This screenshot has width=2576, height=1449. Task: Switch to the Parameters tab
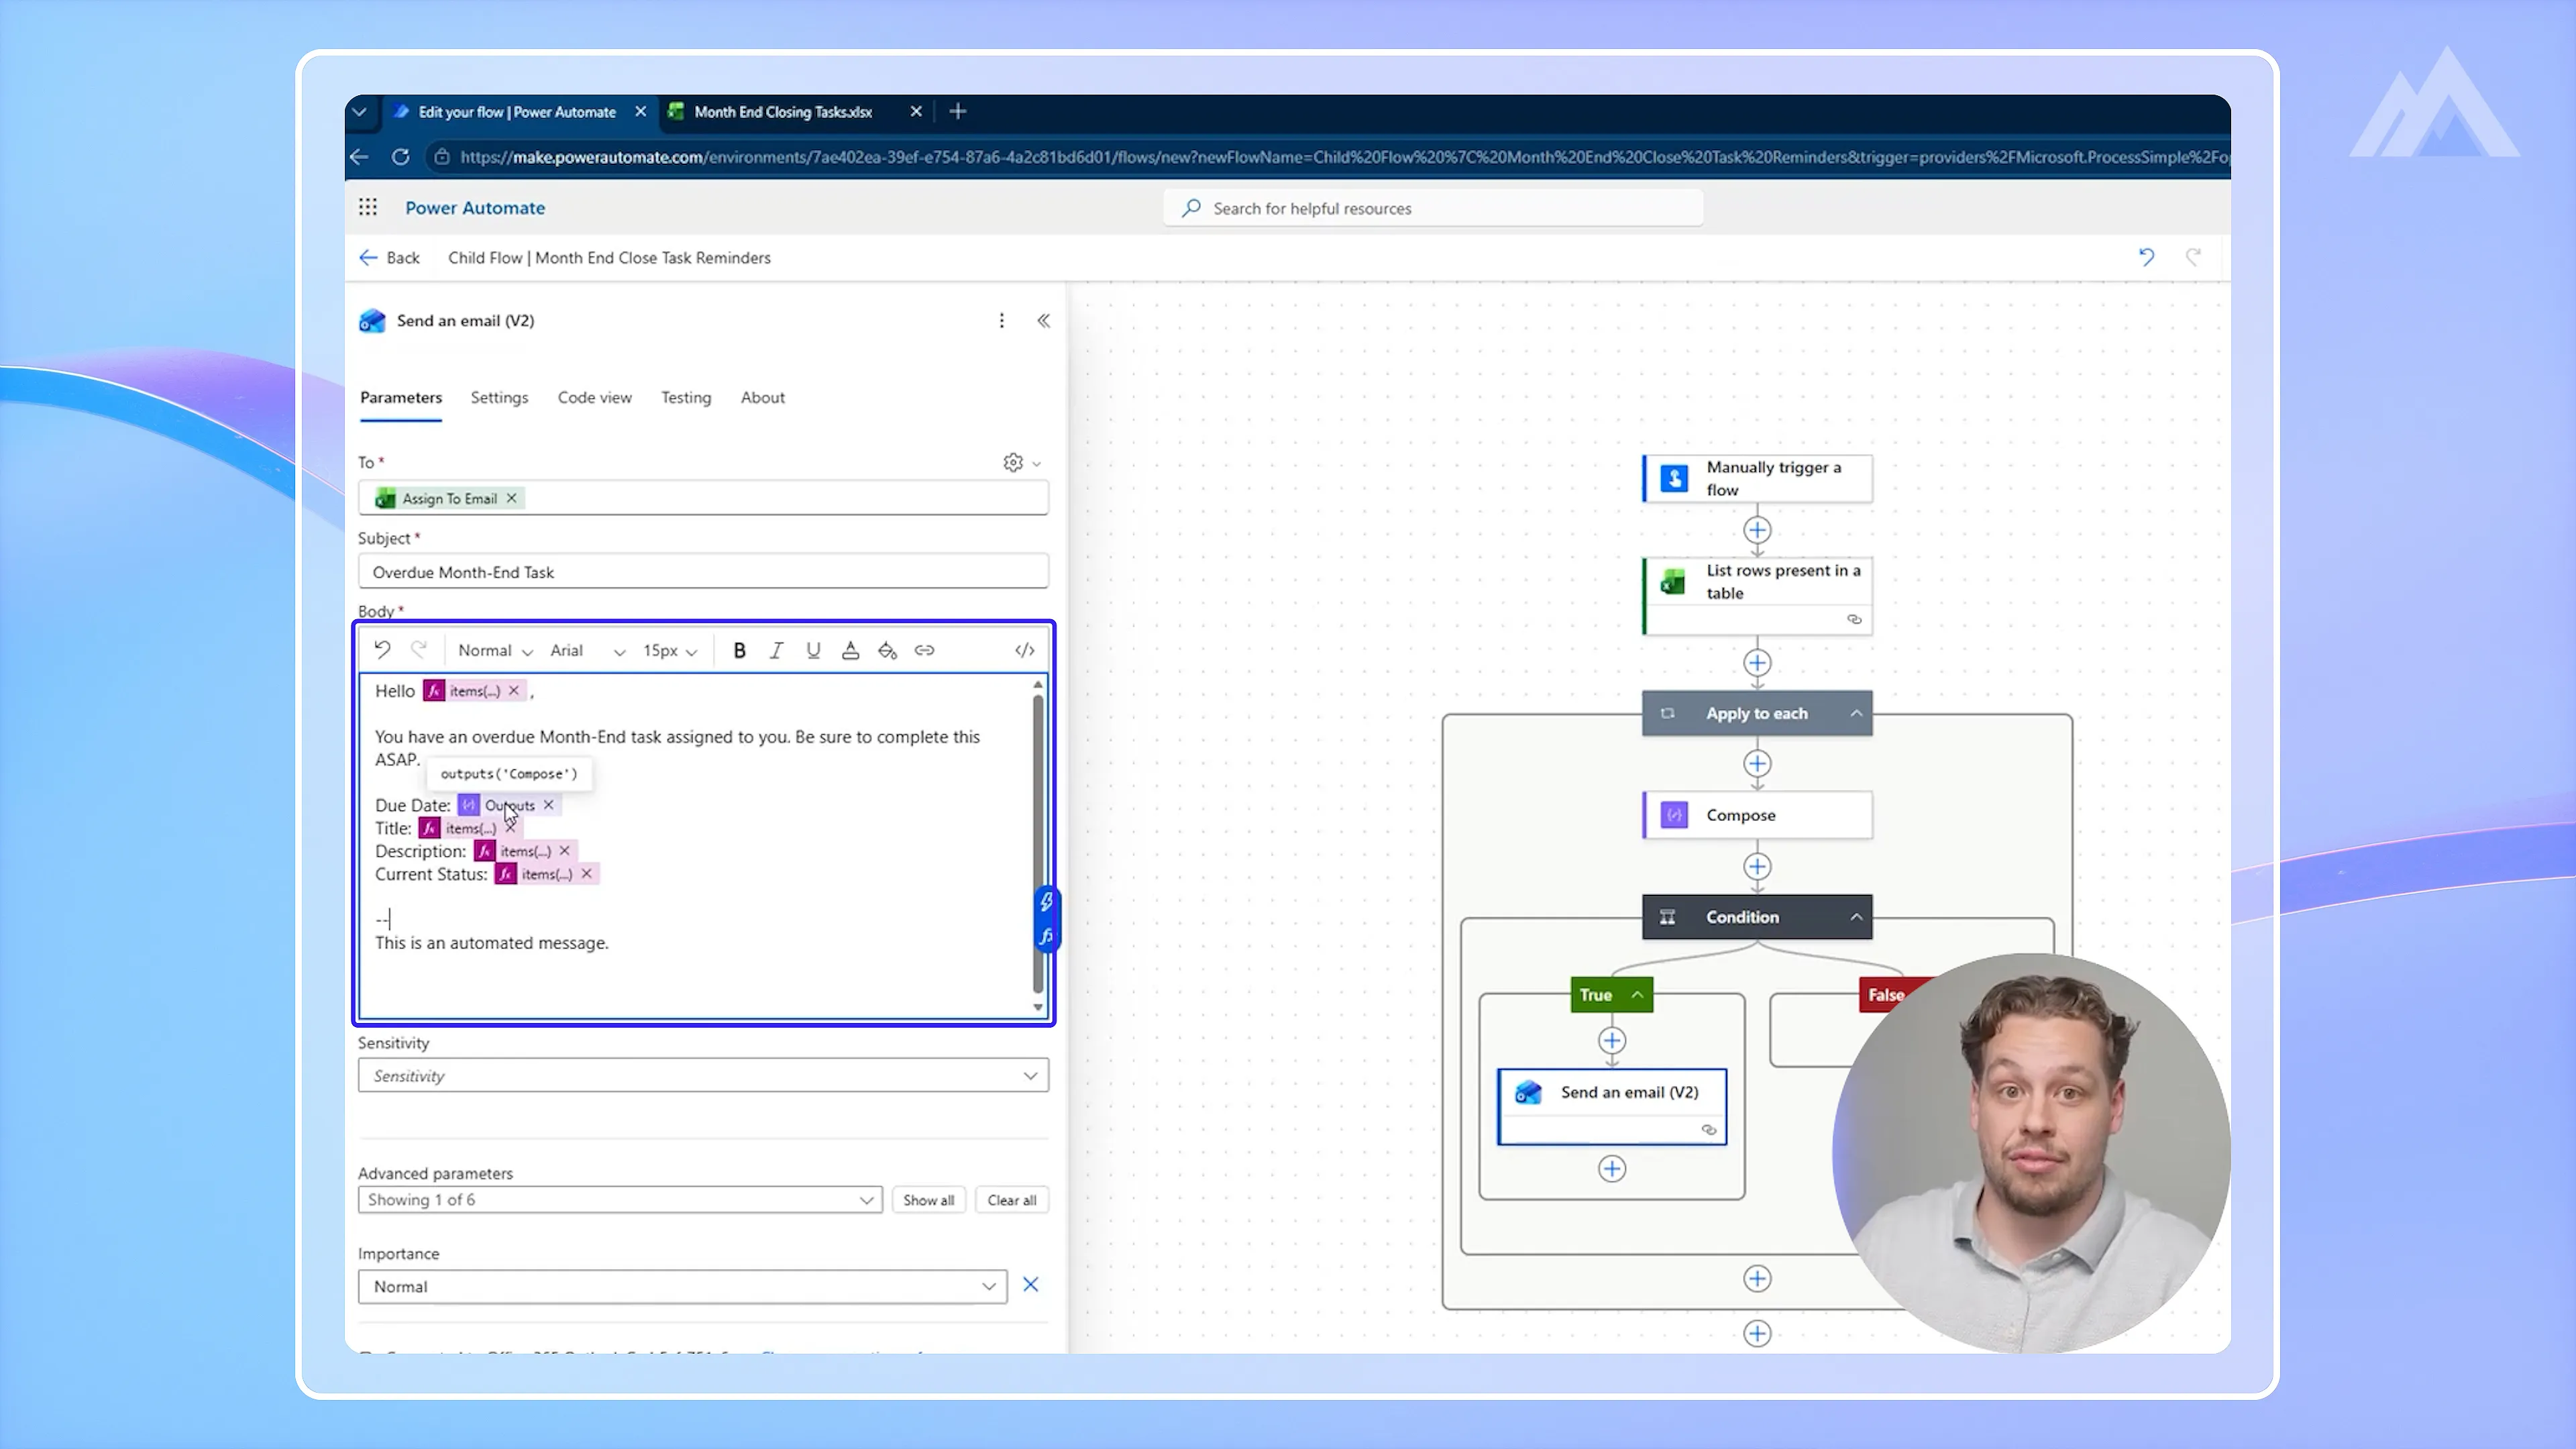[400, 397]
